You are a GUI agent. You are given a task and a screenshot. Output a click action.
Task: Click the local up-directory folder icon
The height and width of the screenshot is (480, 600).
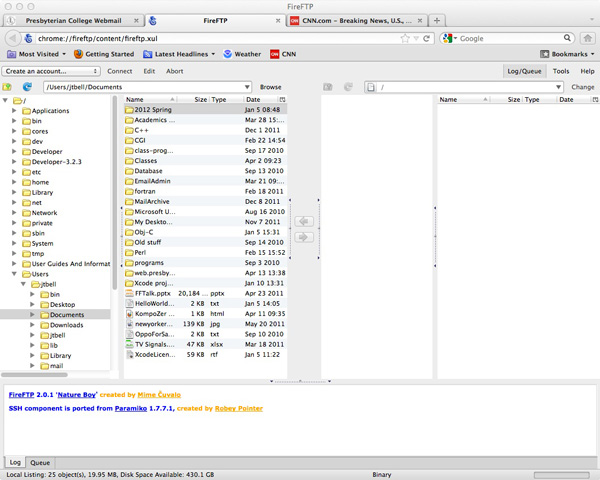pos(8,87)
